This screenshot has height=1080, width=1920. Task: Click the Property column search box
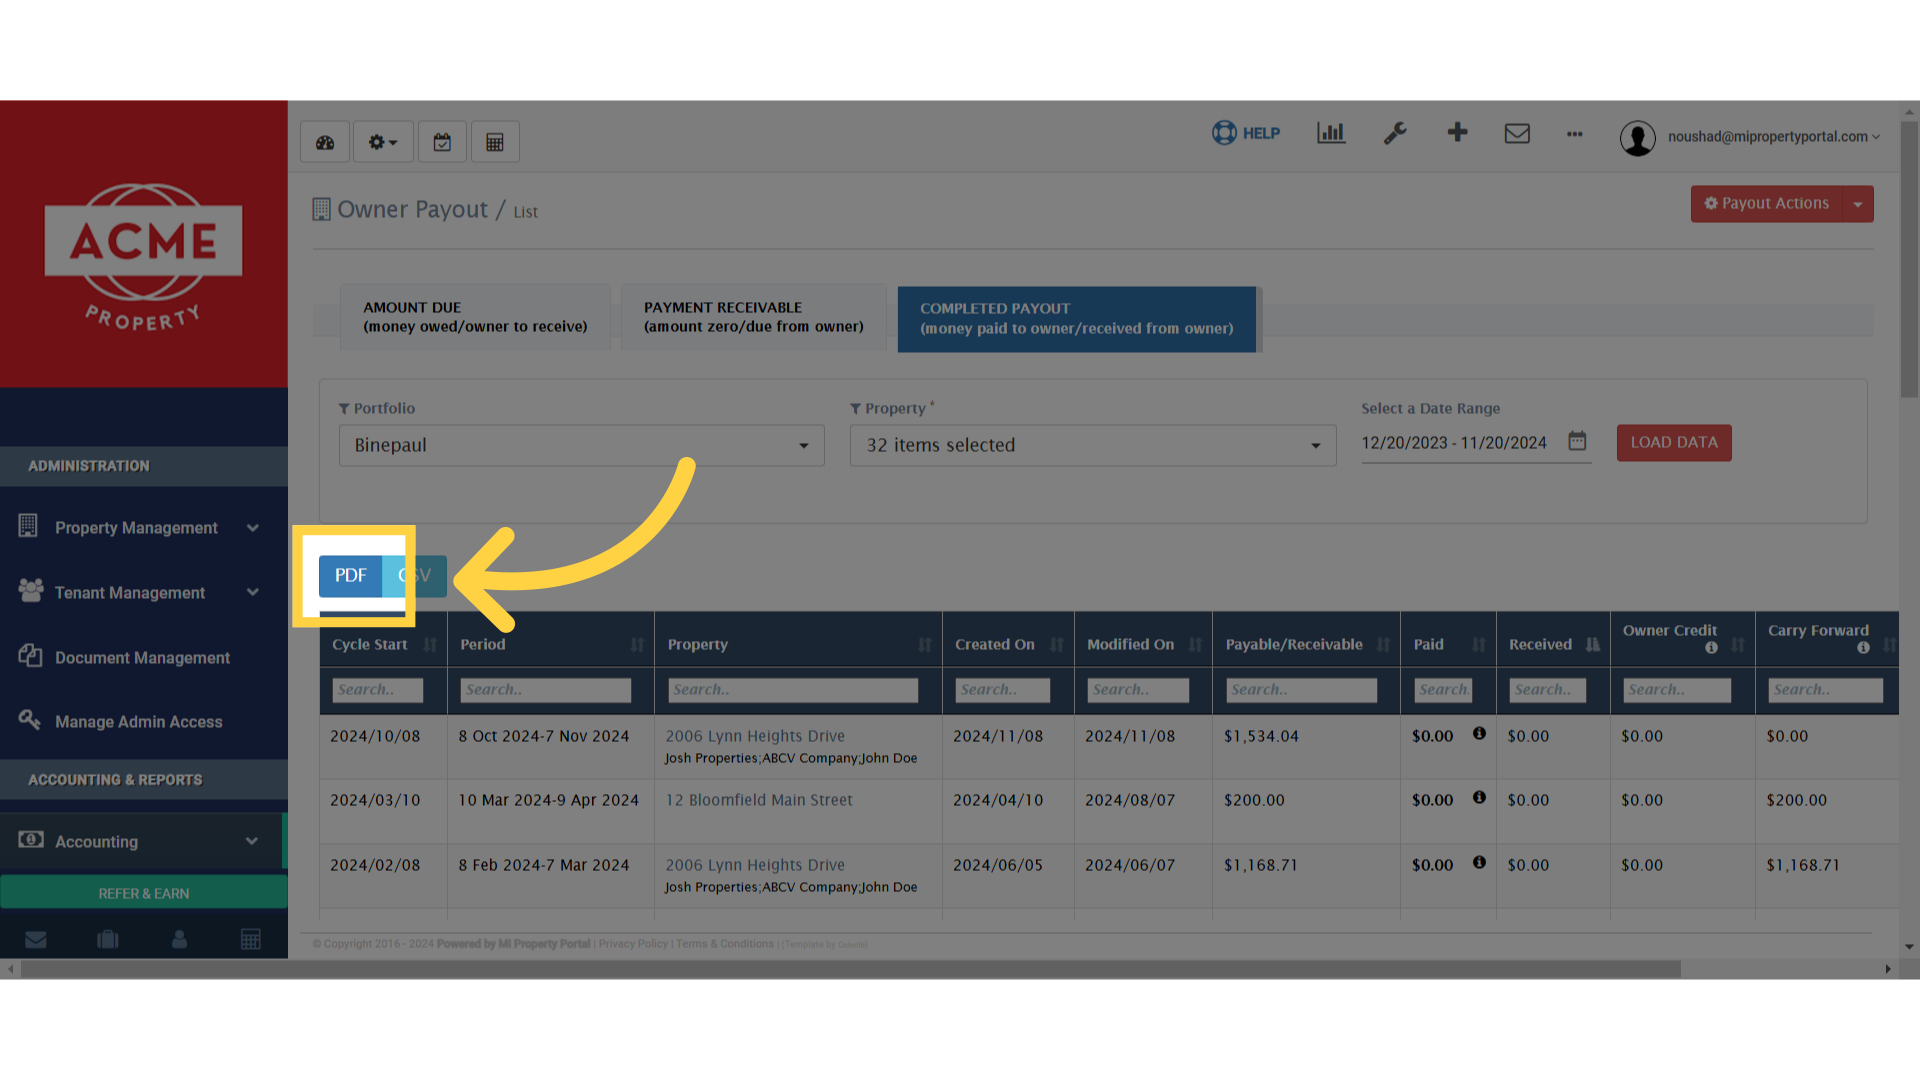[x=793, y=690]
